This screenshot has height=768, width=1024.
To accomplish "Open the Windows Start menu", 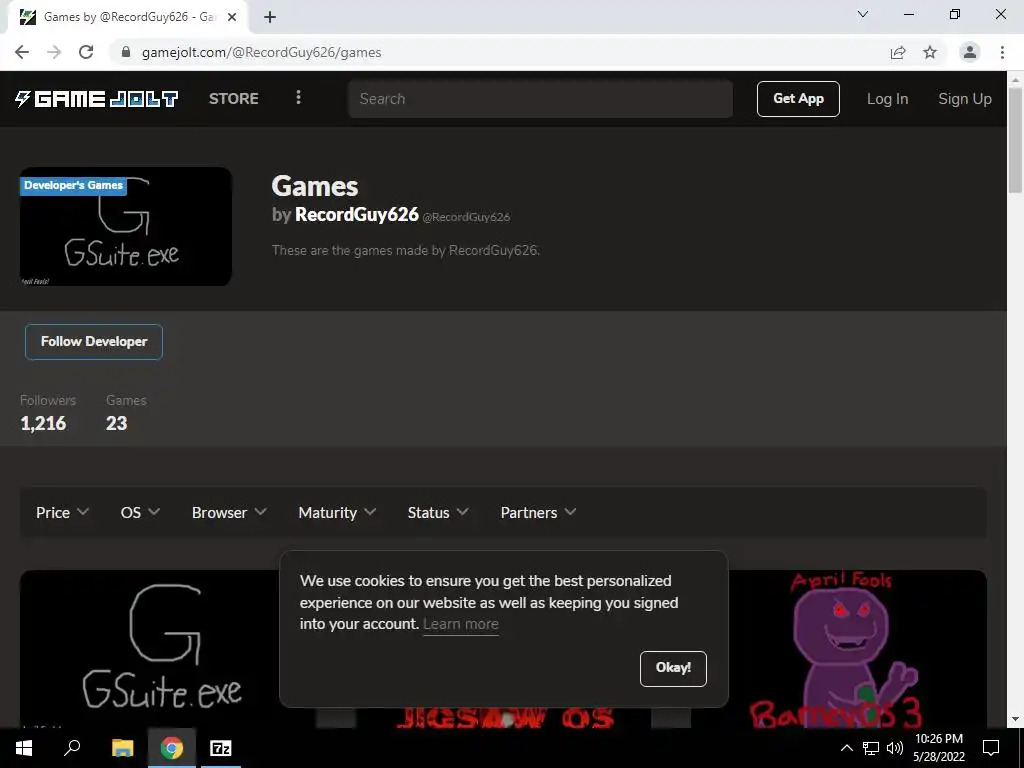I will click(x=24, y=748).
